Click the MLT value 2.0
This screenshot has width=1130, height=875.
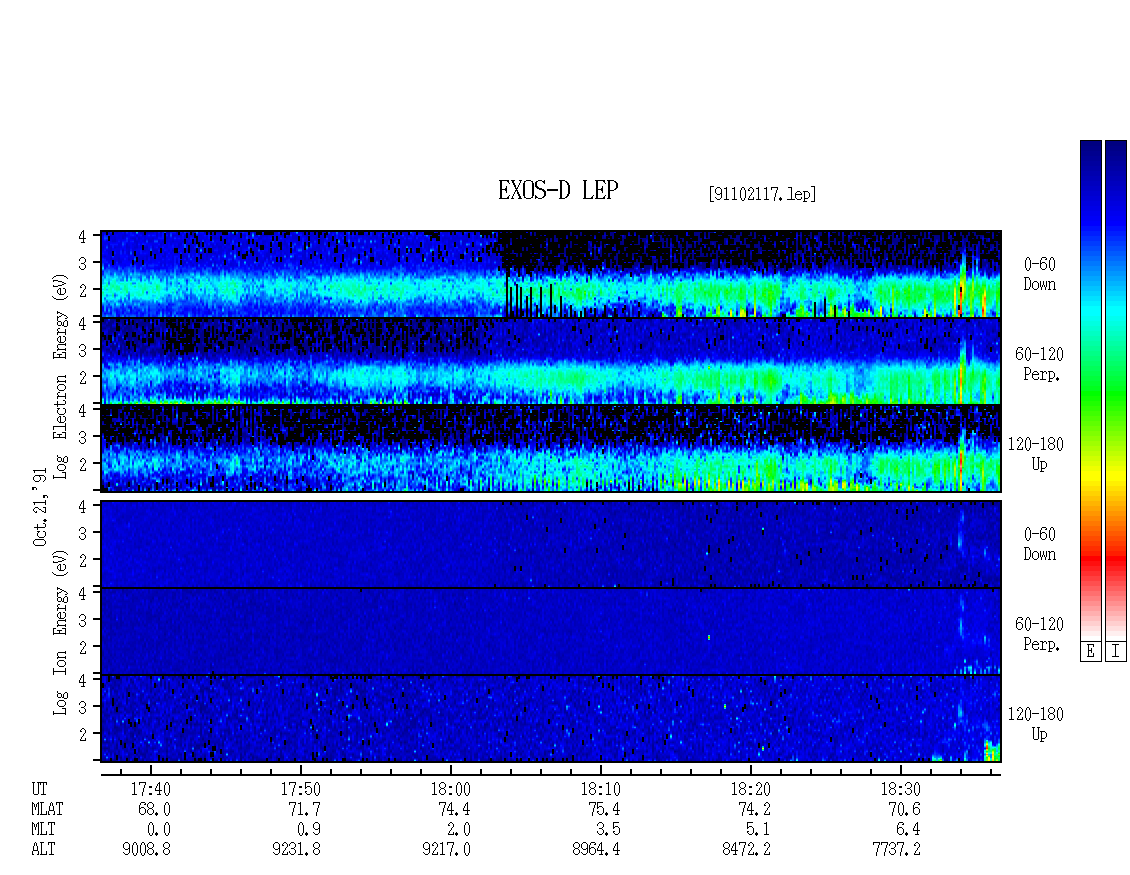coord(458,830)
